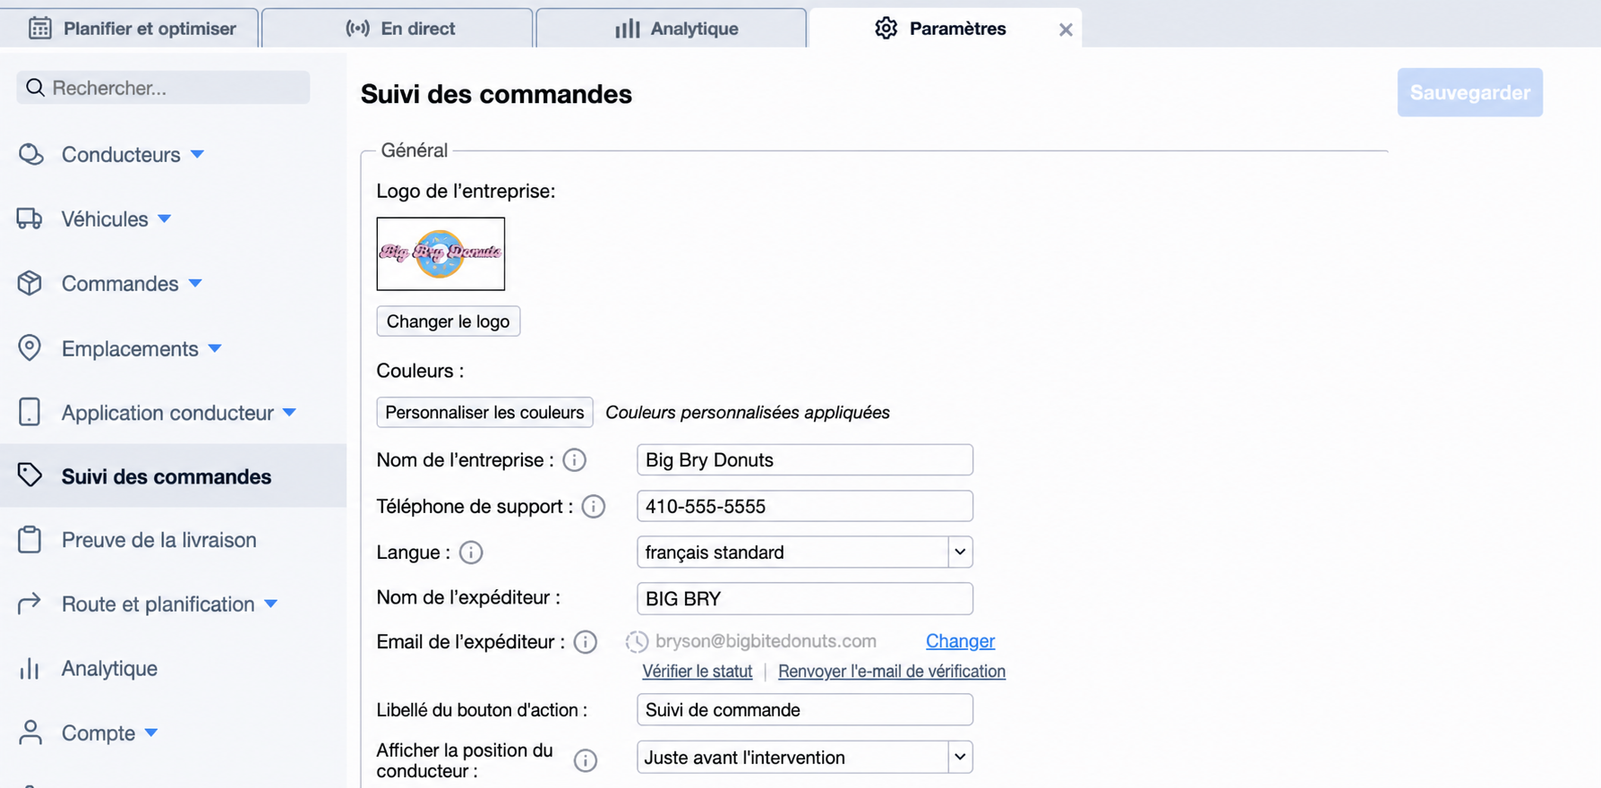Expand the Route et planification section

[270, 604]
